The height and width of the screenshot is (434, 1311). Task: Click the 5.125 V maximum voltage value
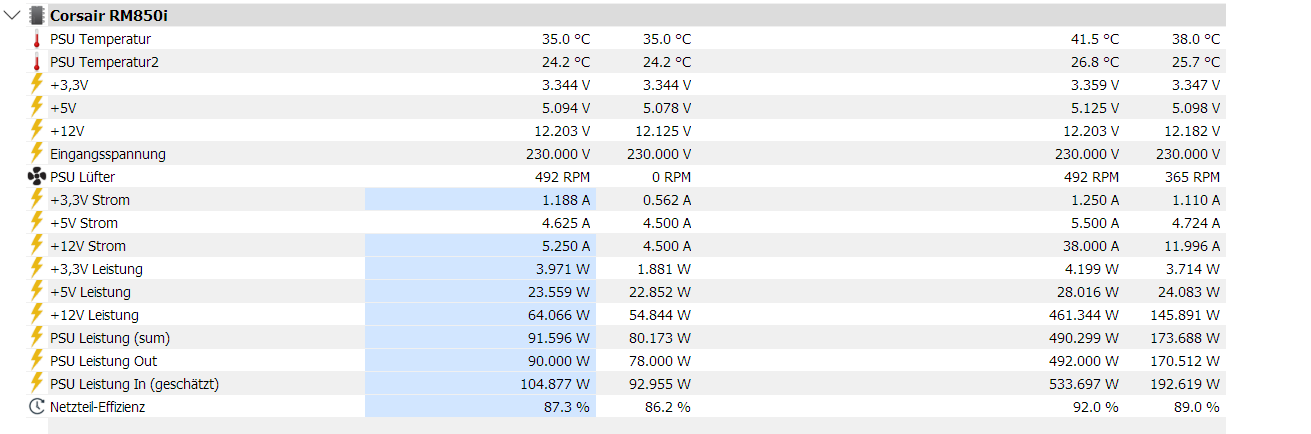[1095, 108]
